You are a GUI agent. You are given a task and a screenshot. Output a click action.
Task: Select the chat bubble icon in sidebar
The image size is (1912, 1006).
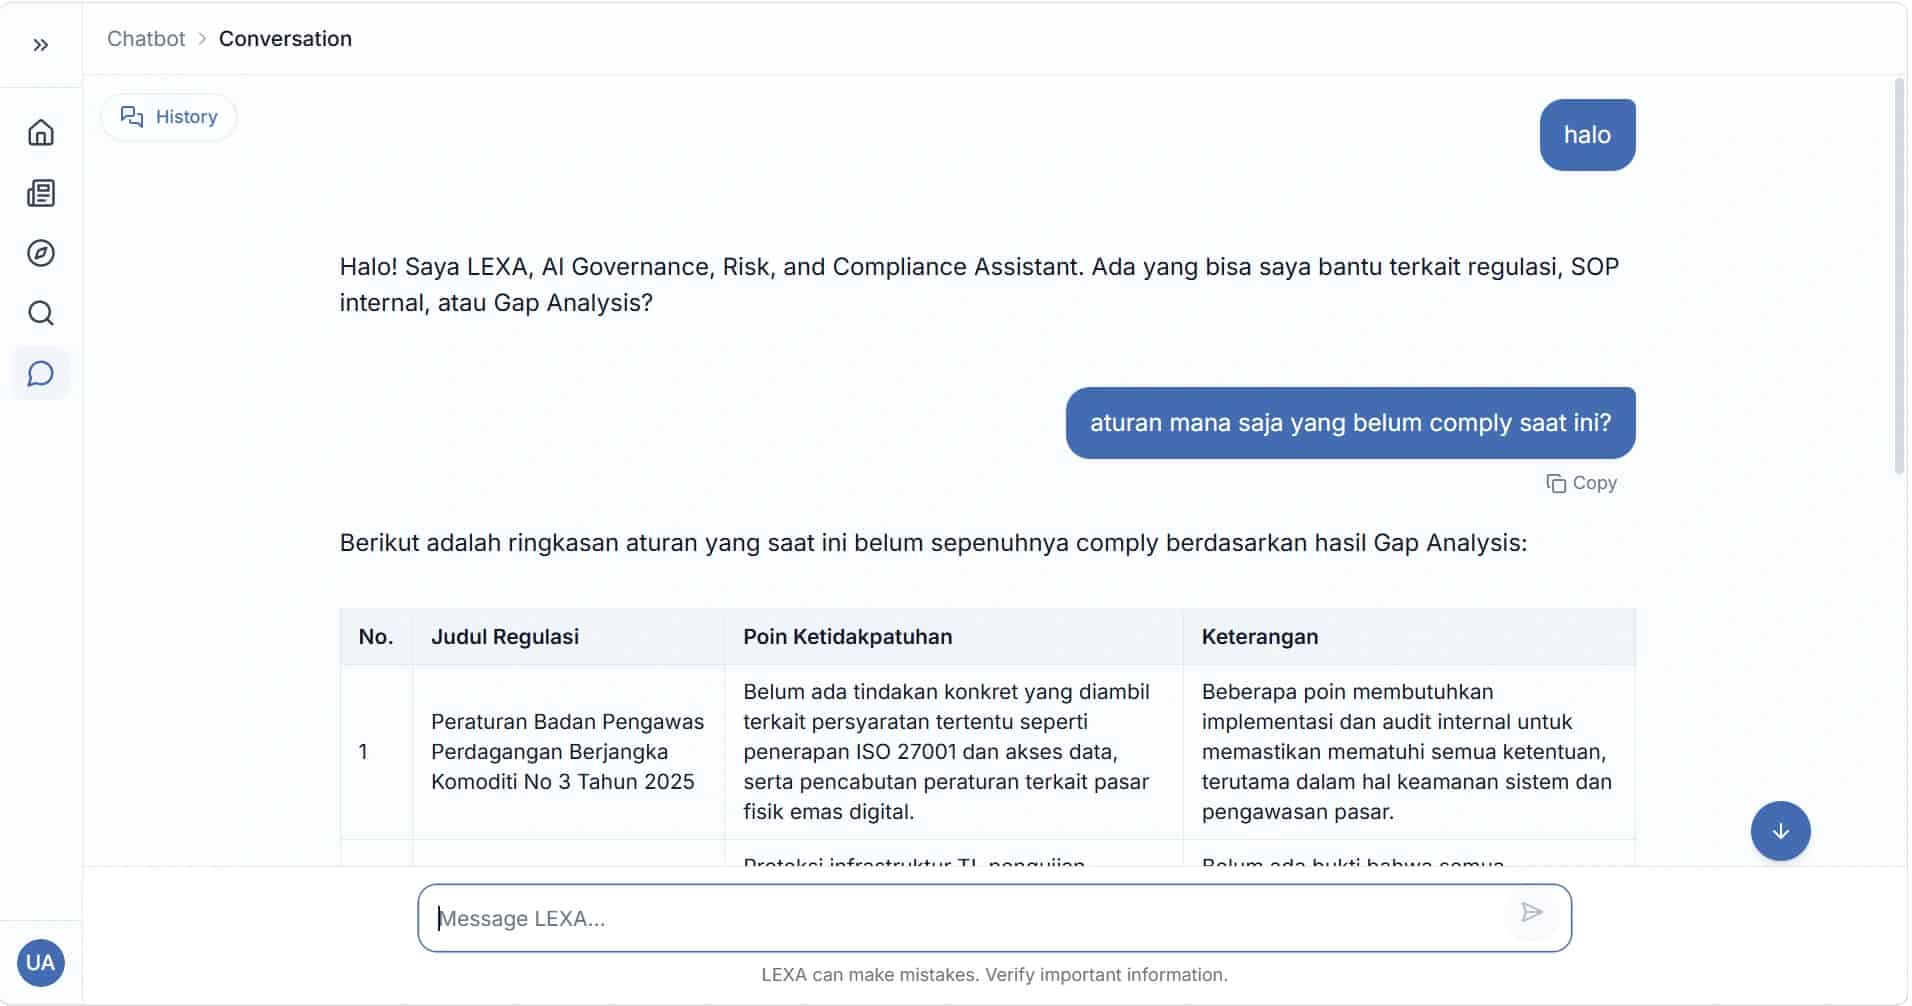pos(41,374)
